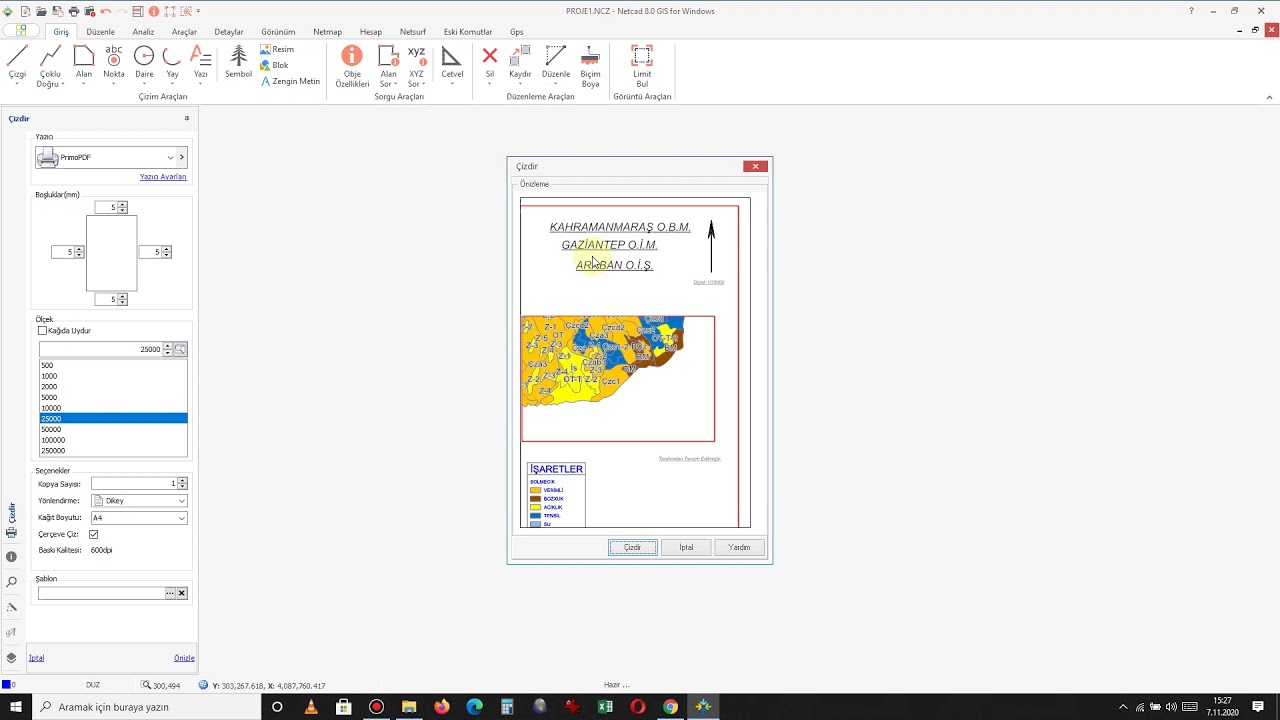This screenshot has width=1280, height=720.
Task: Switch to the Düzenle ribbon tab
Action: (100, 32)
